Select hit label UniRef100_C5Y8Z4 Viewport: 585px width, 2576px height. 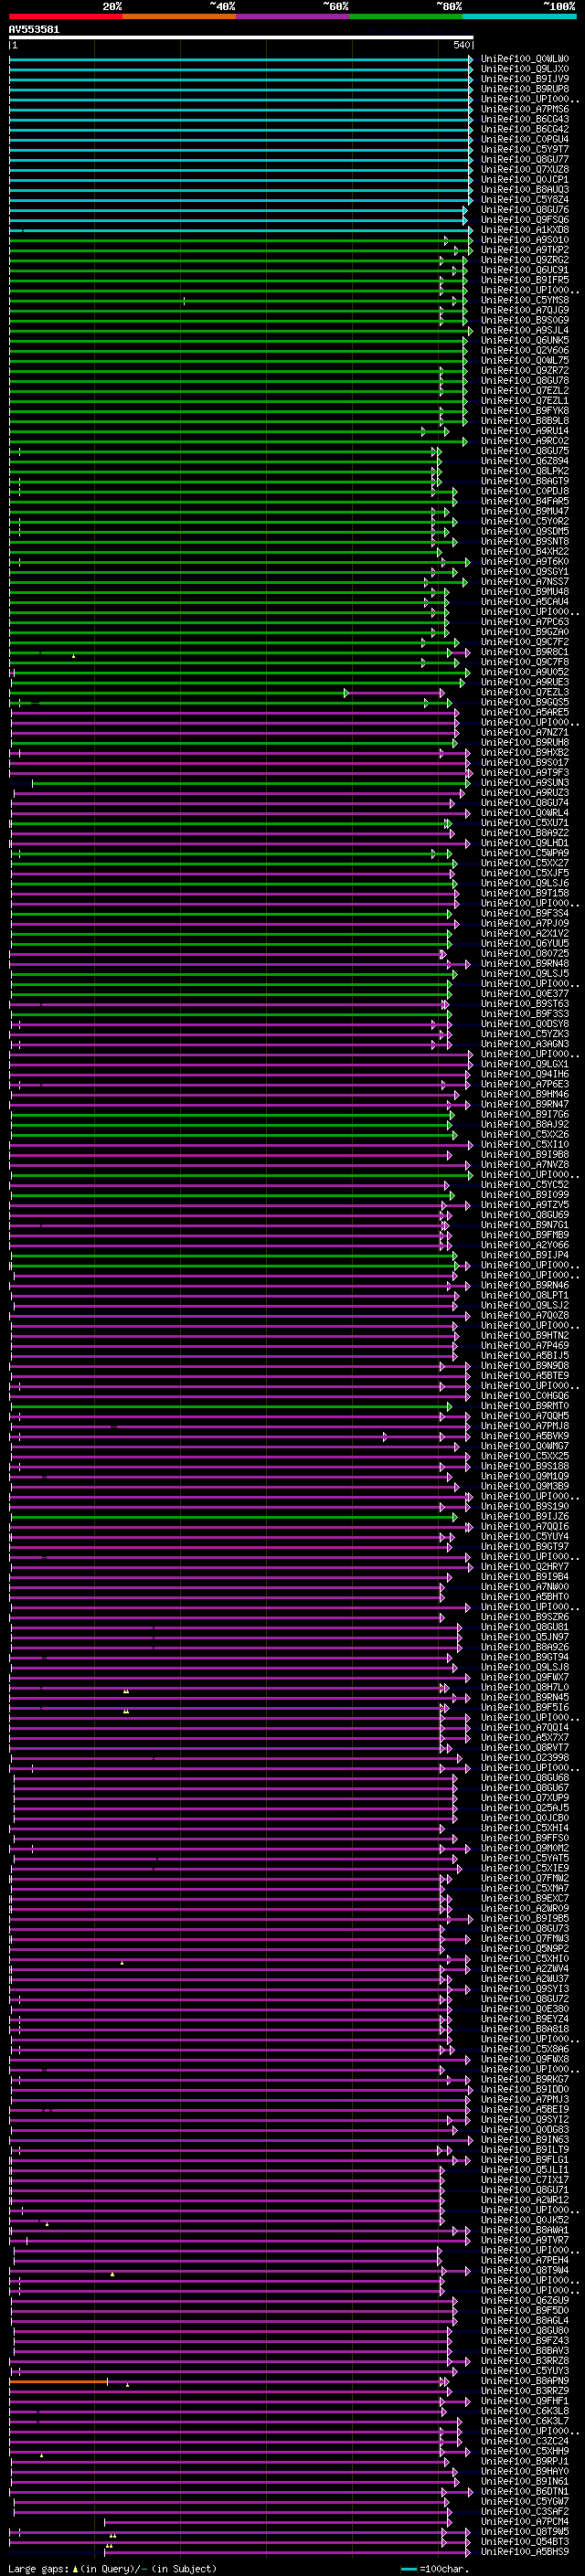click(525, 199)
